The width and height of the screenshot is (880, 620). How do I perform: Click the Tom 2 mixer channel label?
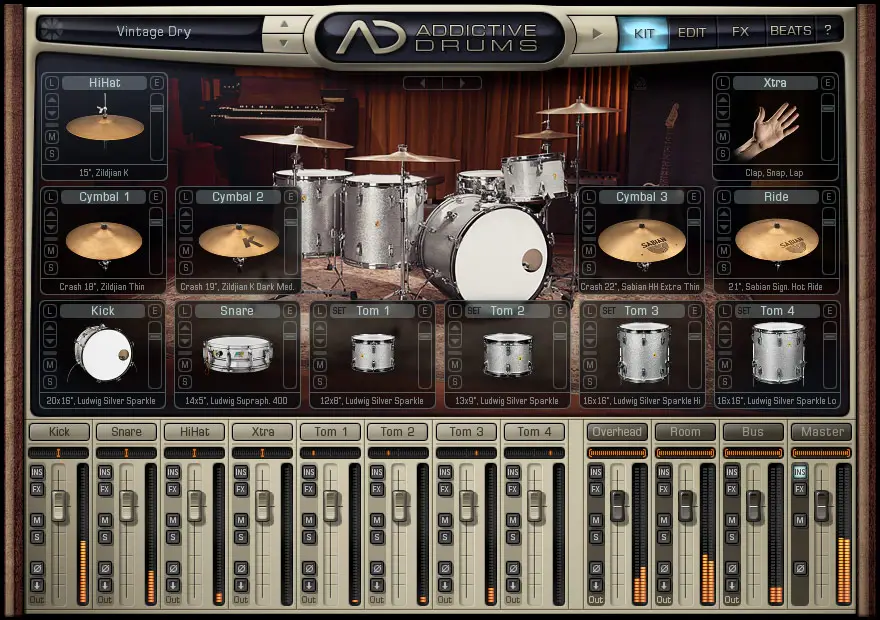[397, 431]
